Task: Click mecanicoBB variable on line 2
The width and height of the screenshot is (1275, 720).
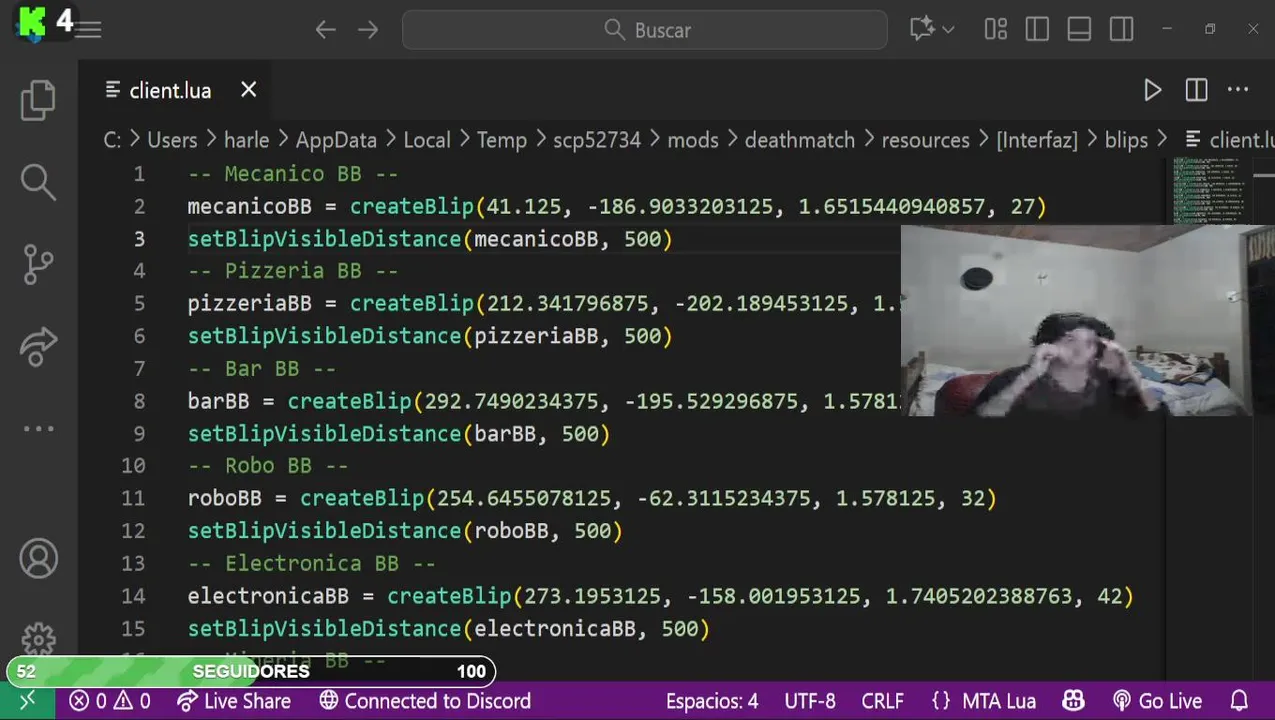Action: [249, 206]
